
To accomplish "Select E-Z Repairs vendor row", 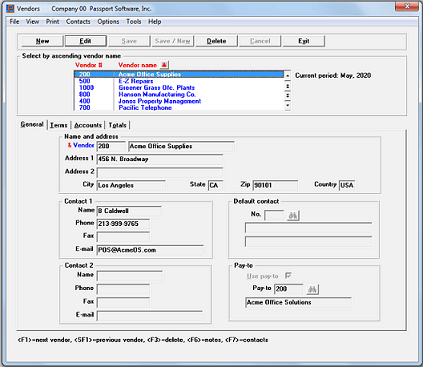I will click(x=179, y=81).
